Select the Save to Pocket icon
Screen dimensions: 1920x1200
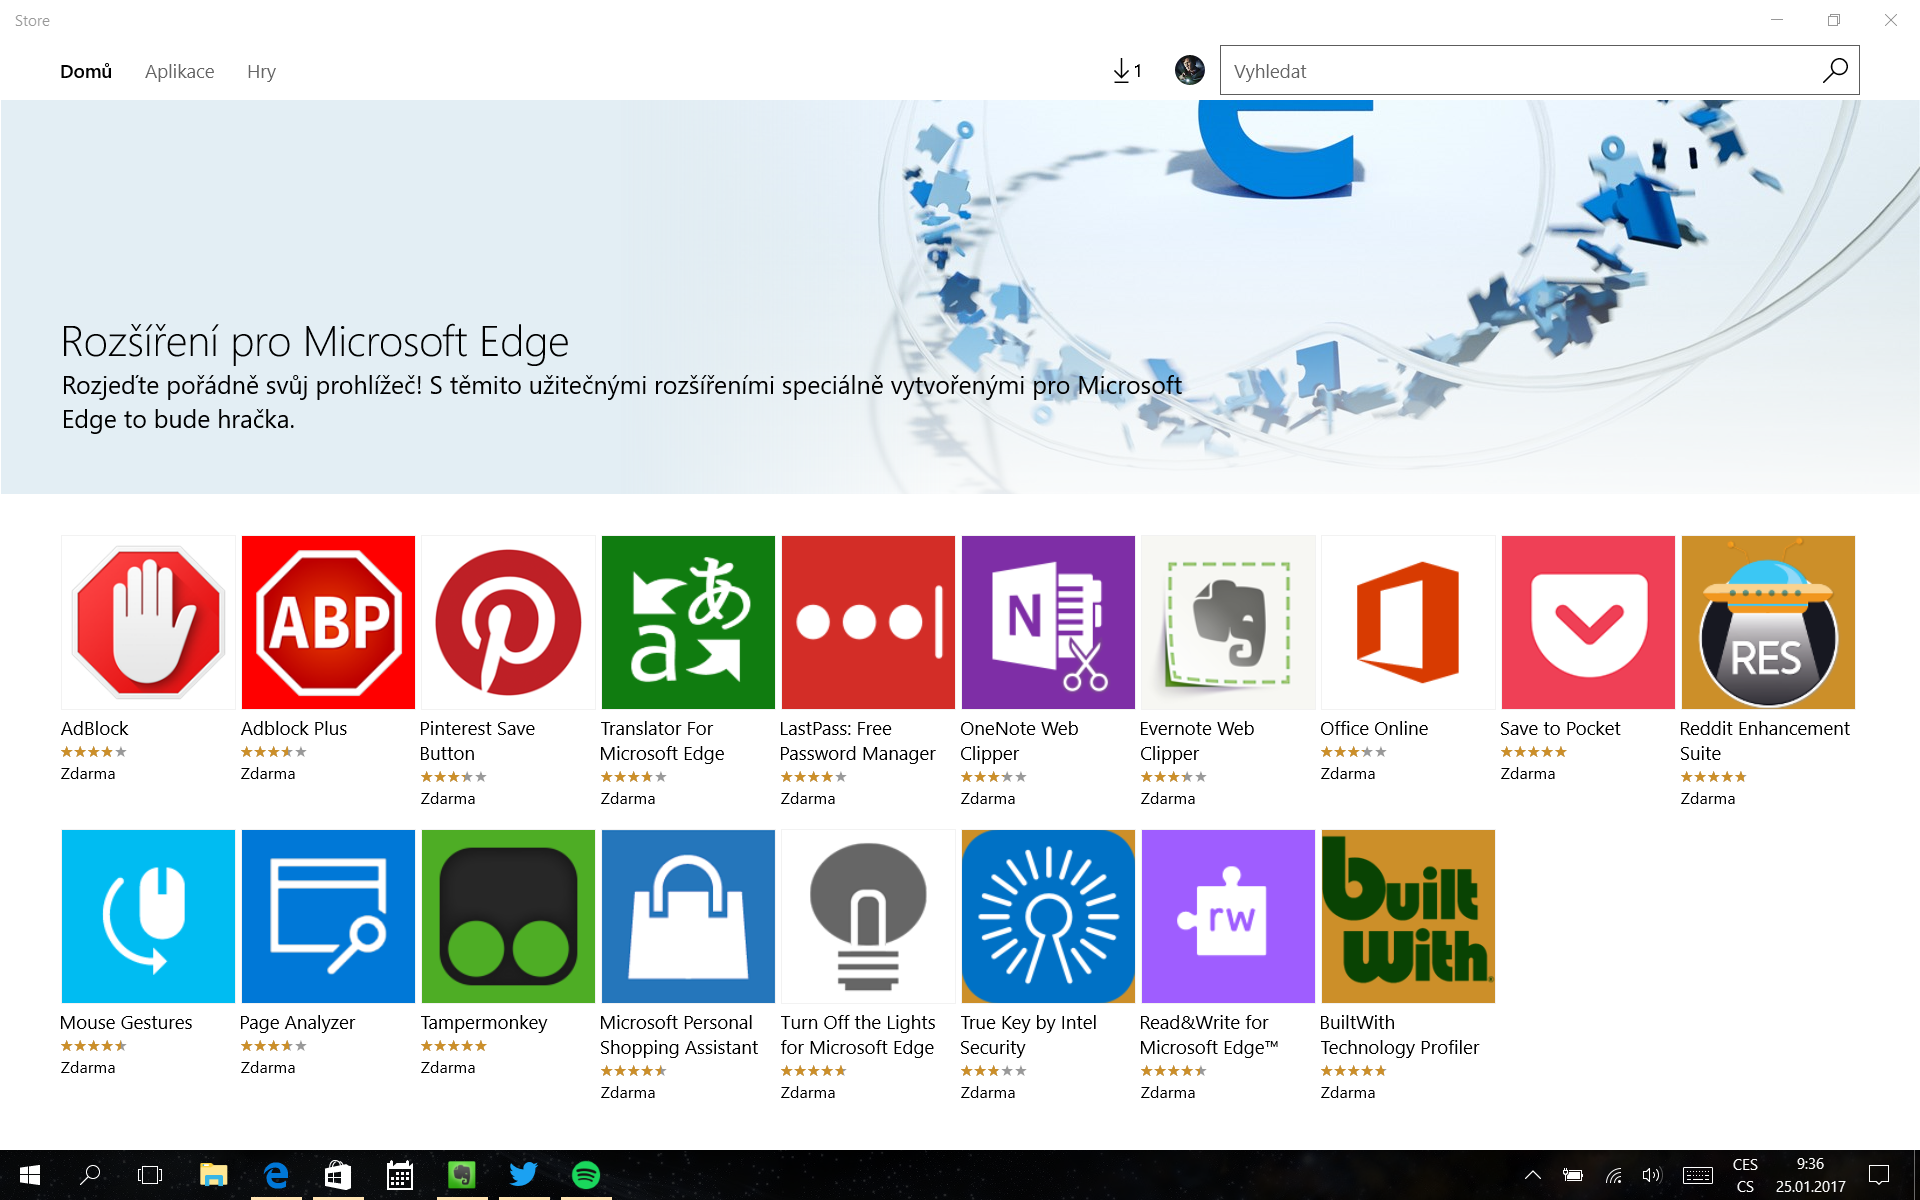click(x=1588, y=622)
